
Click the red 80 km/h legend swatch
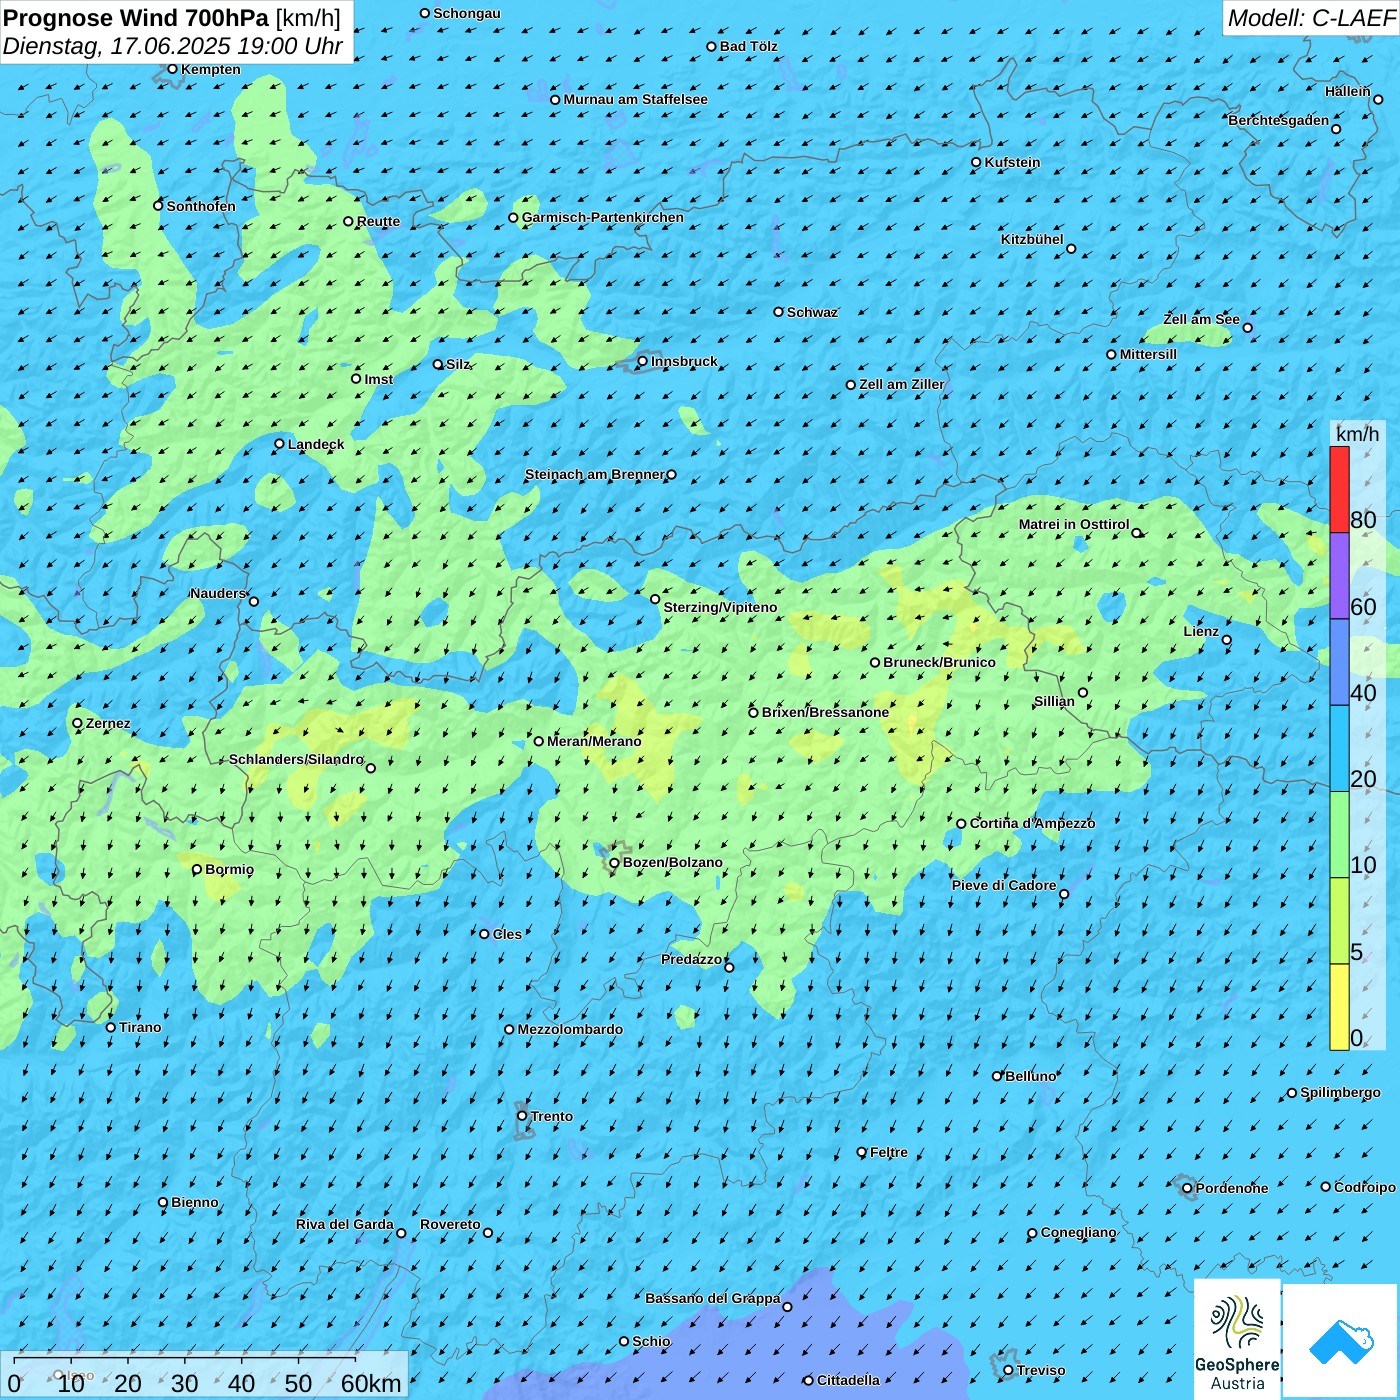click(x=1339, y=489)
